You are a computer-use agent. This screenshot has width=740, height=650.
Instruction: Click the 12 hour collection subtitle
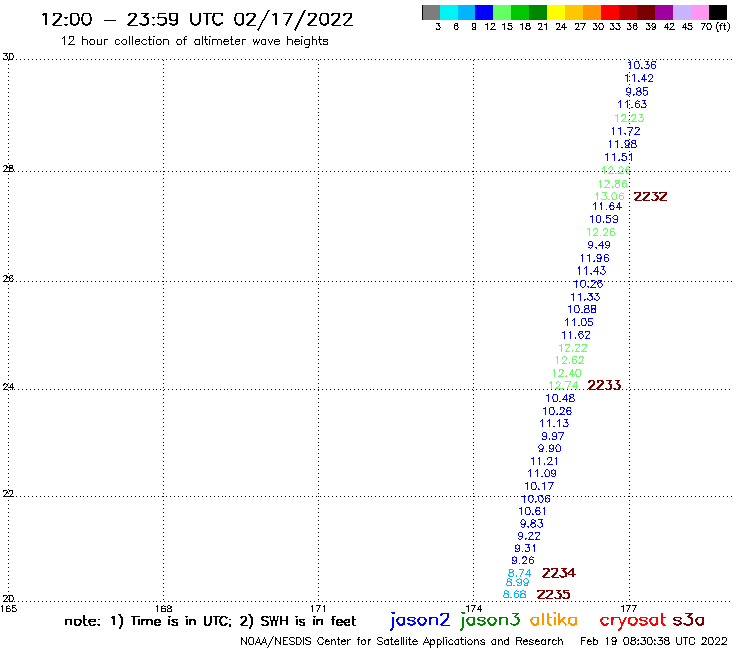pyautogui.click(x=194, y=42)
